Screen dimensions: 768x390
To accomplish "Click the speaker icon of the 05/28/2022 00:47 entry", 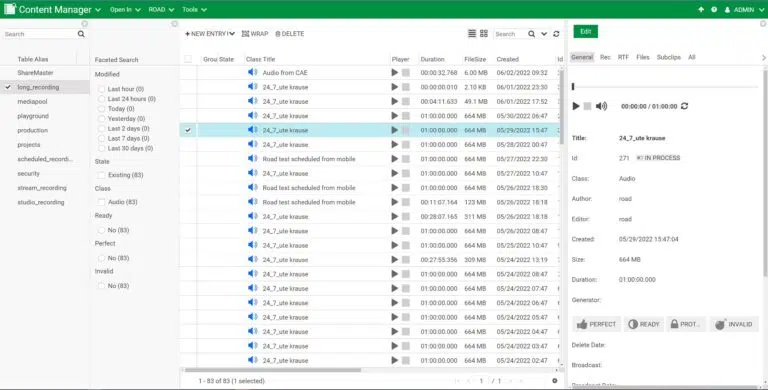I will pos(253,144).
